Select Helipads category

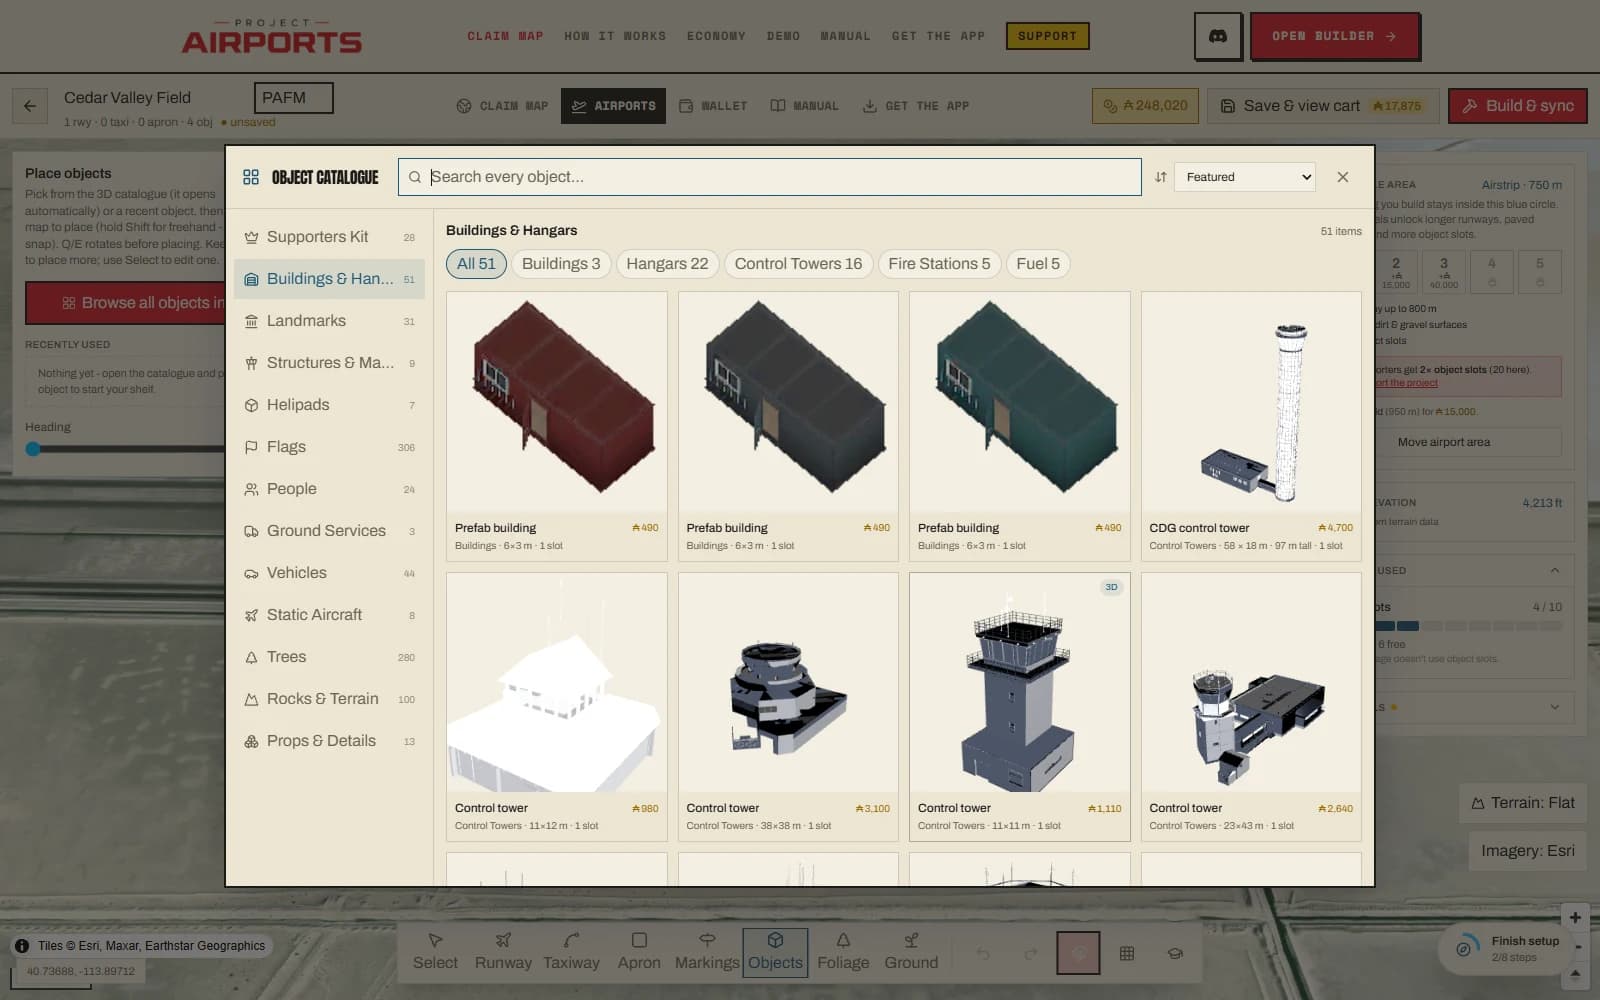[x=329, y=405]
